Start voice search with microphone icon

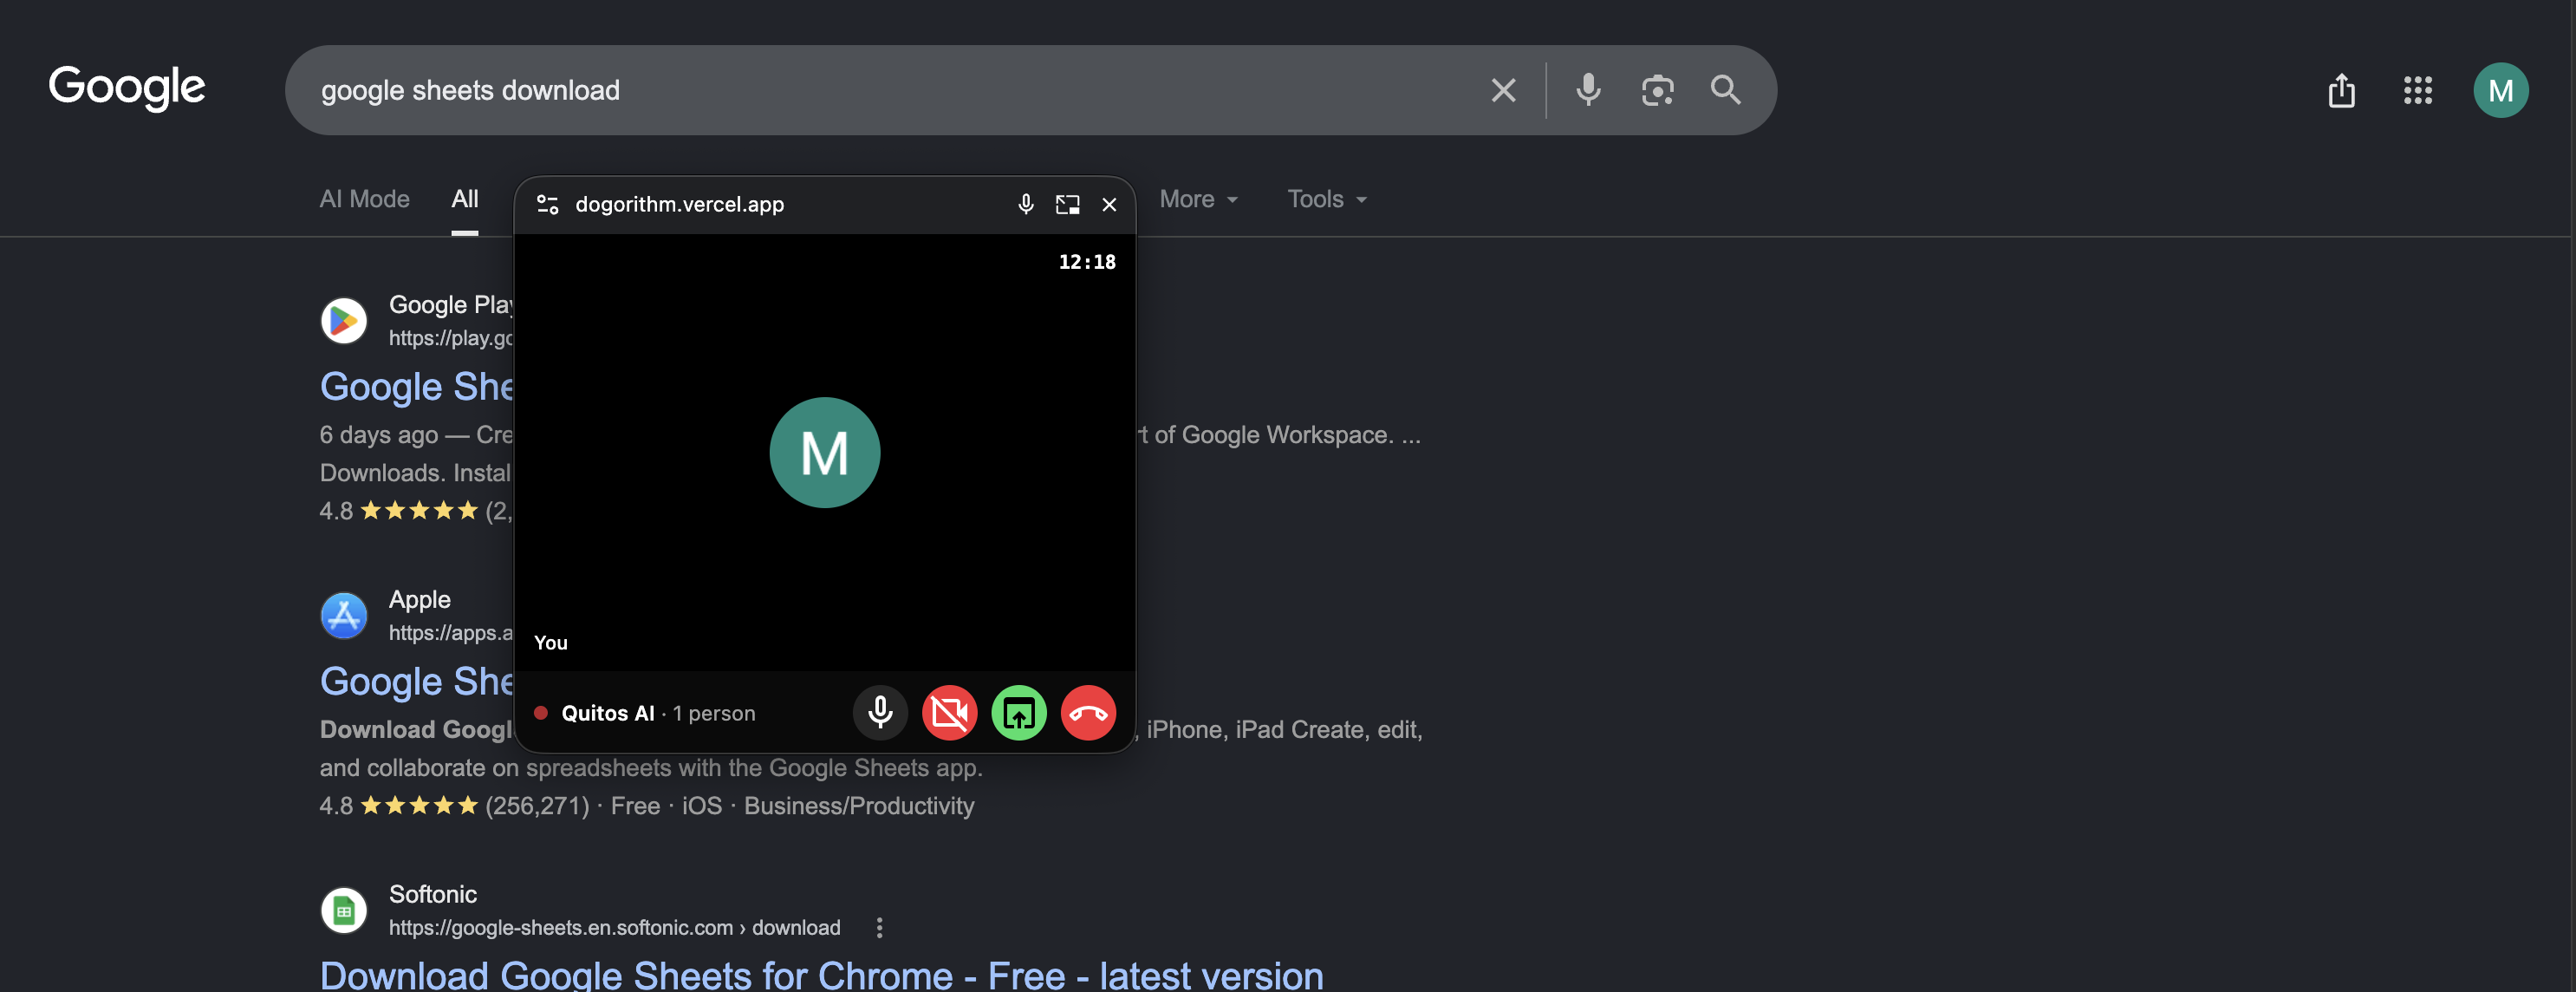coord(1588,90)
